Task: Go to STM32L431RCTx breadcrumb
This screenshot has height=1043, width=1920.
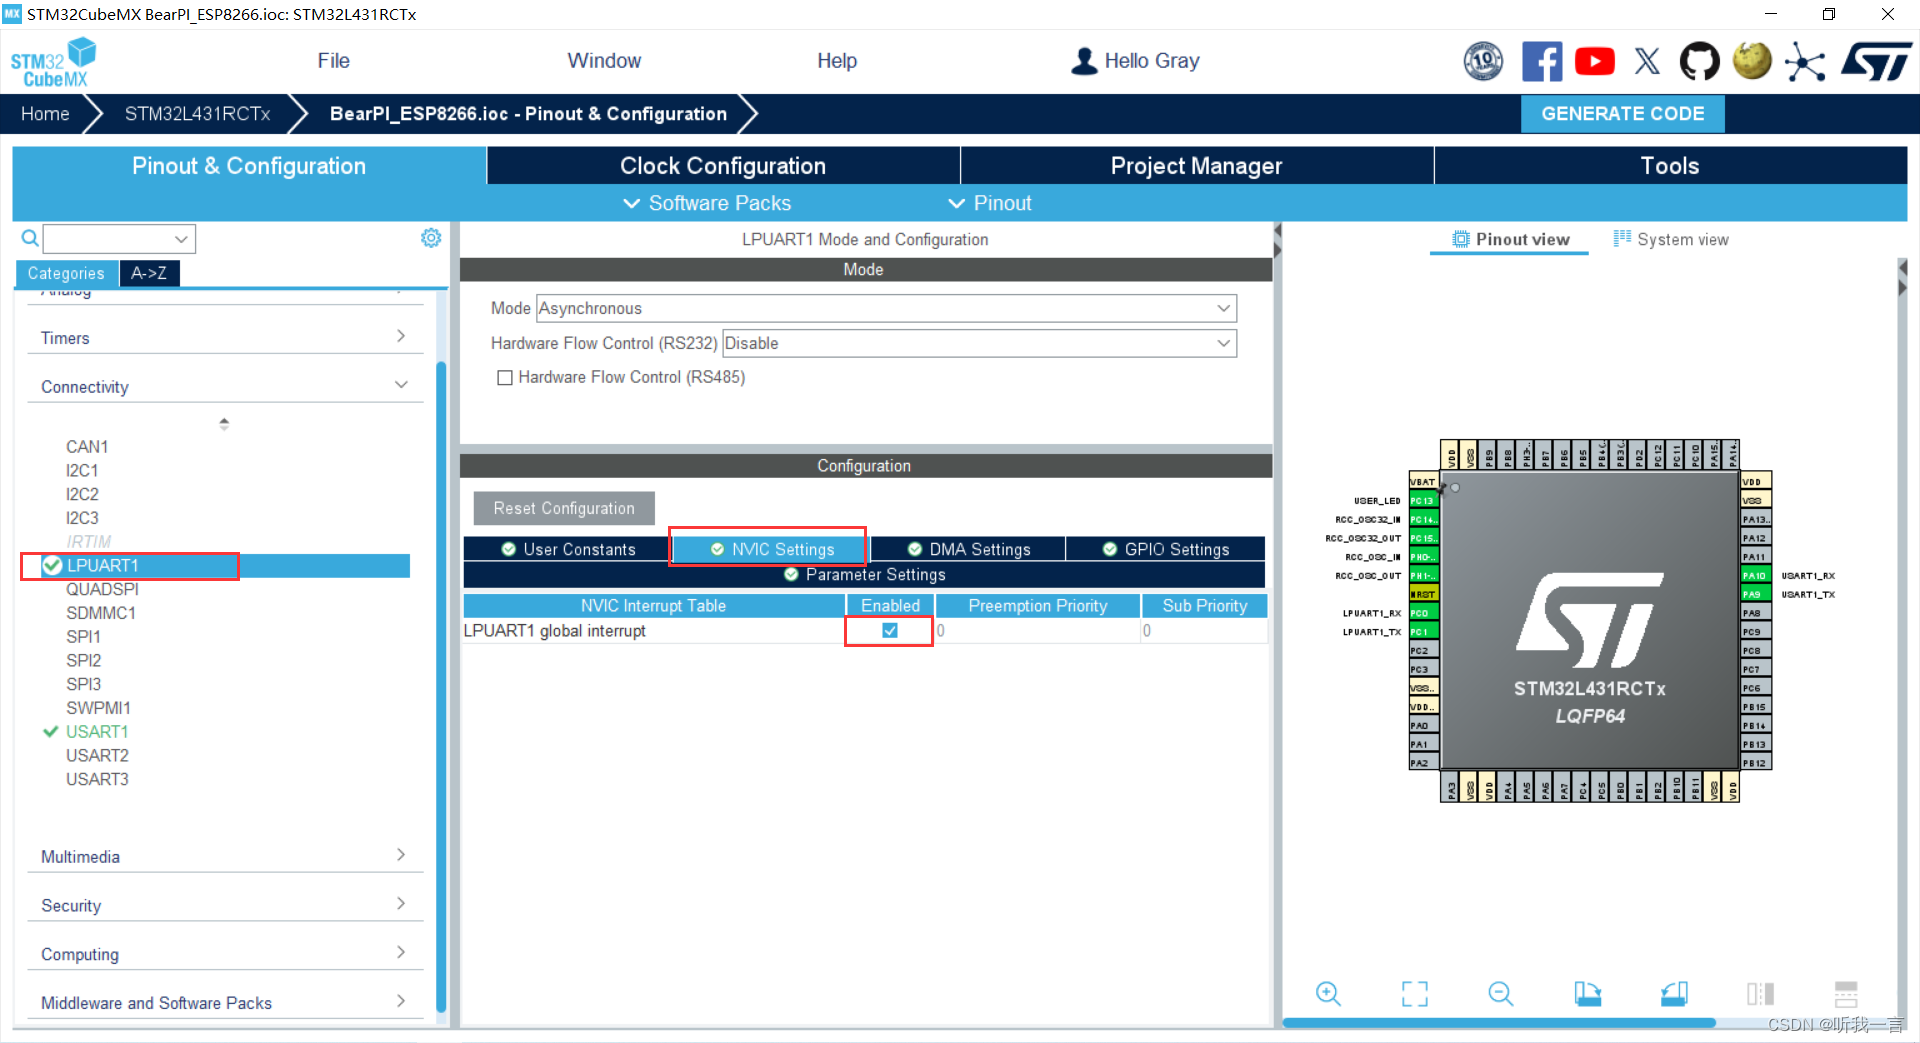Action: (197, 114)
